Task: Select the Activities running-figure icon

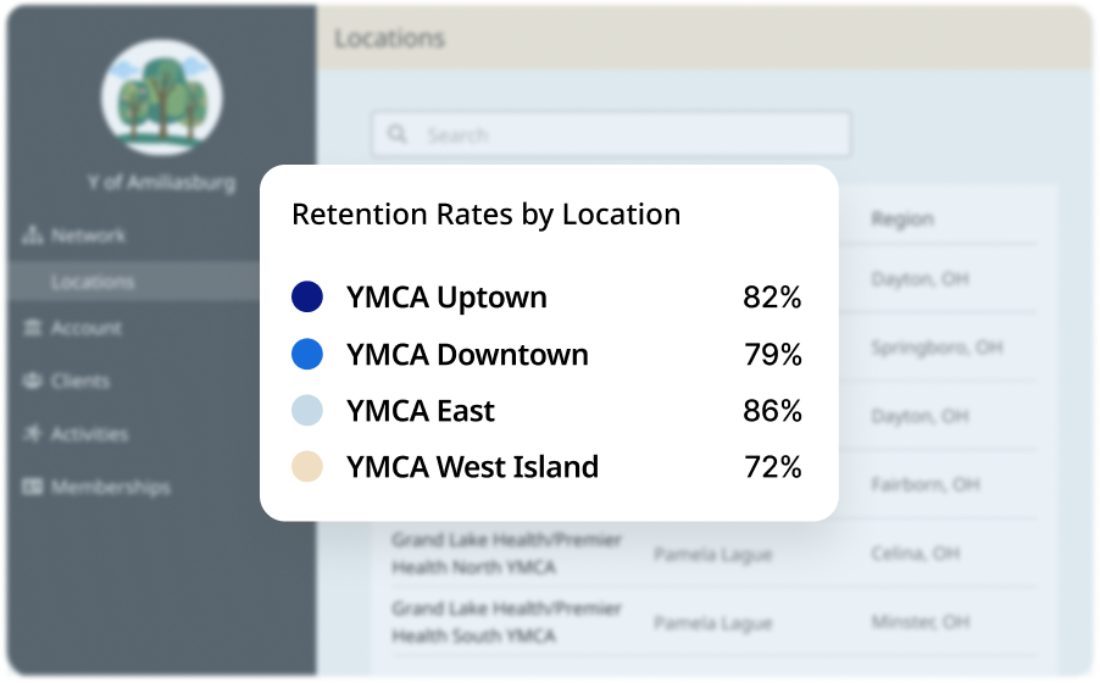Action: click(31, 434)
